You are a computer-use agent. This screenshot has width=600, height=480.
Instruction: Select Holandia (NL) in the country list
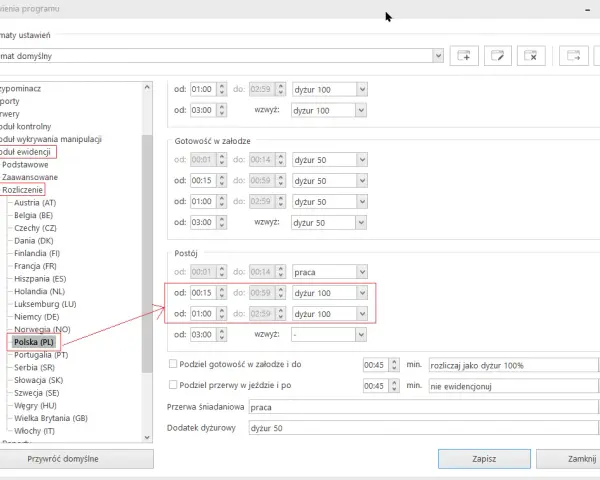[39, 291]
